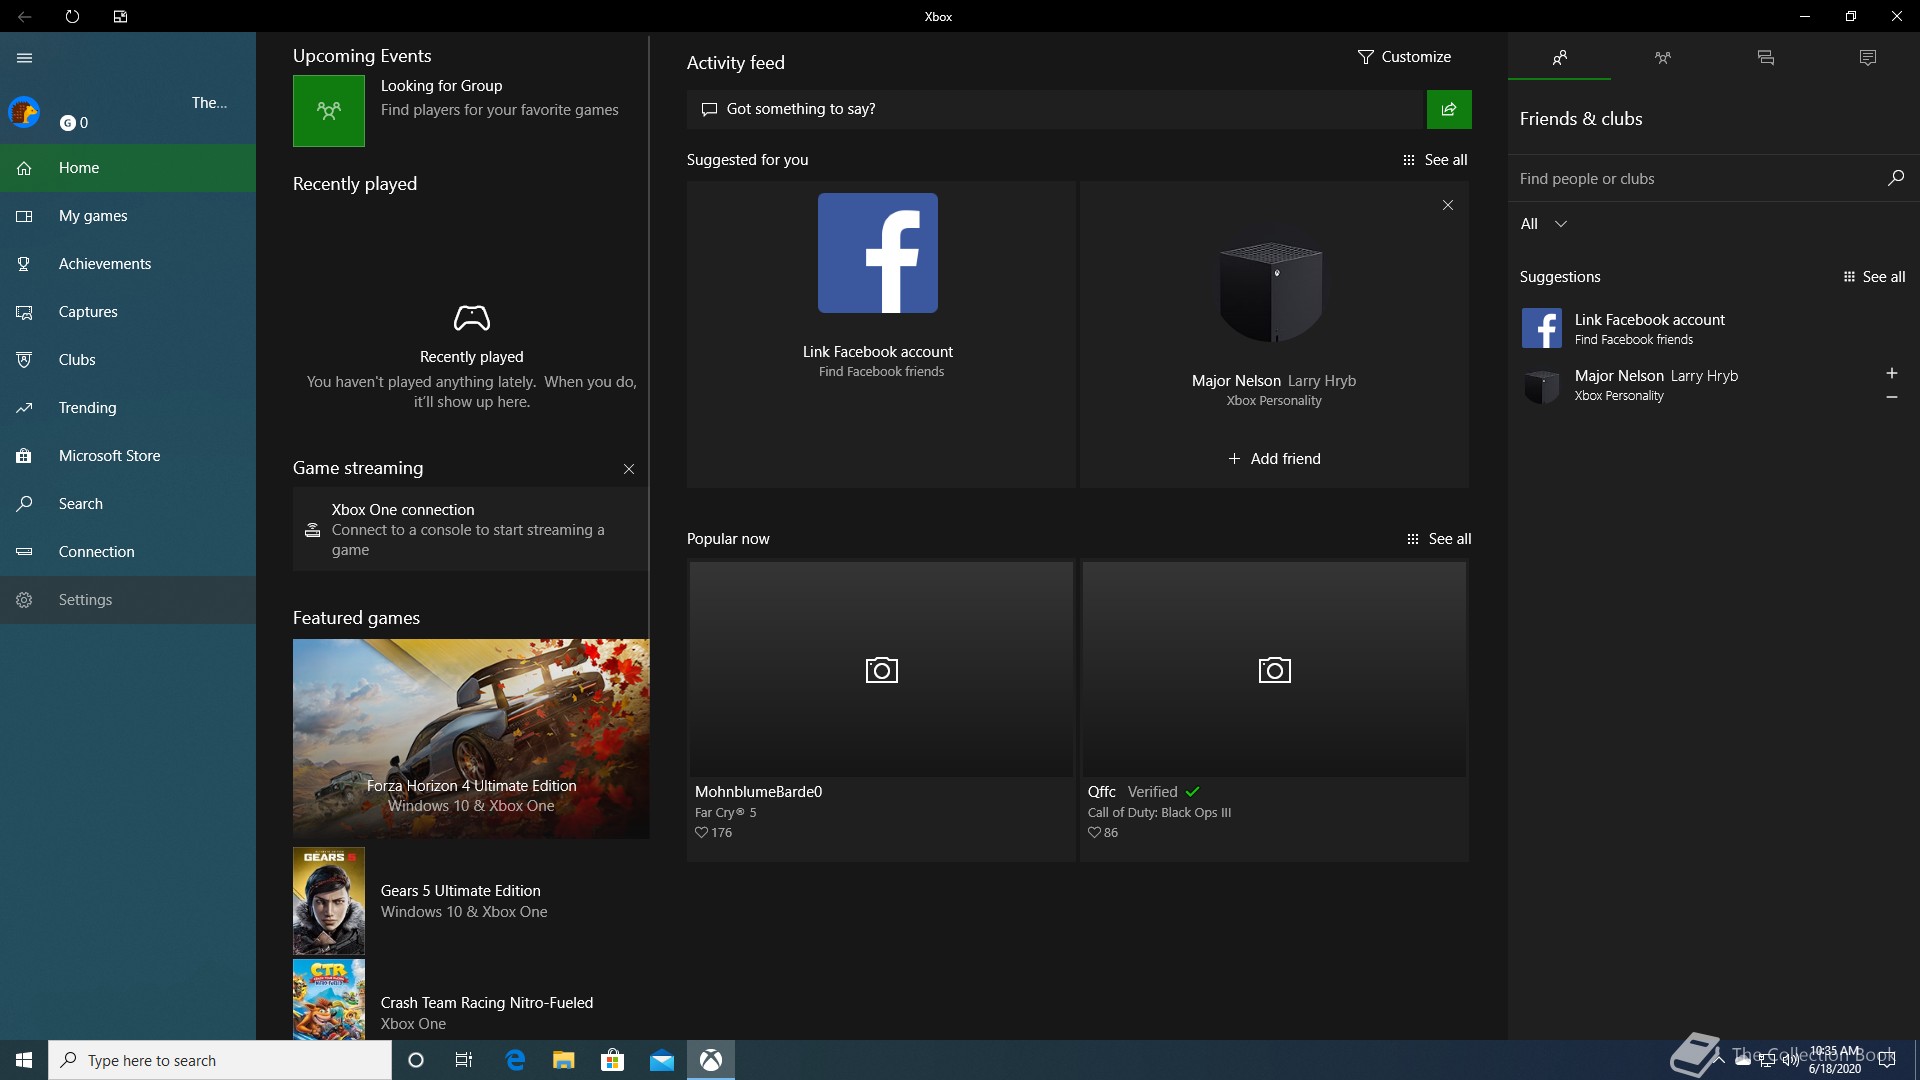Click 'Got something to say?' post field
The height and width of the screenshot is (1080, 1920).
tap(1055, 109)
